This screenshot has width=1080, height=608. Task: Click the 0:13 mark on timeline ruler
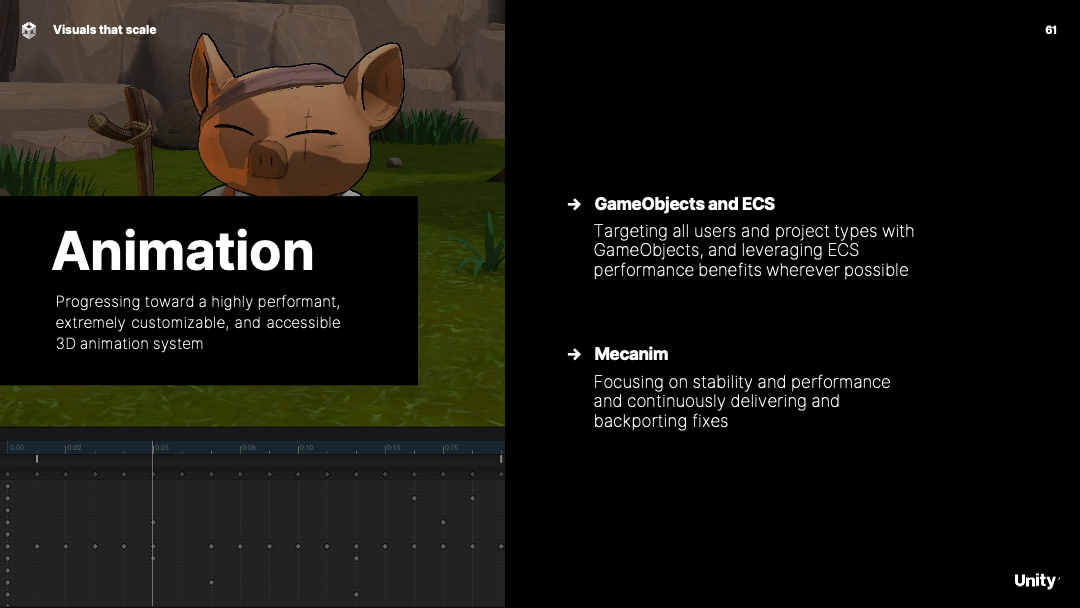point(393,448)
